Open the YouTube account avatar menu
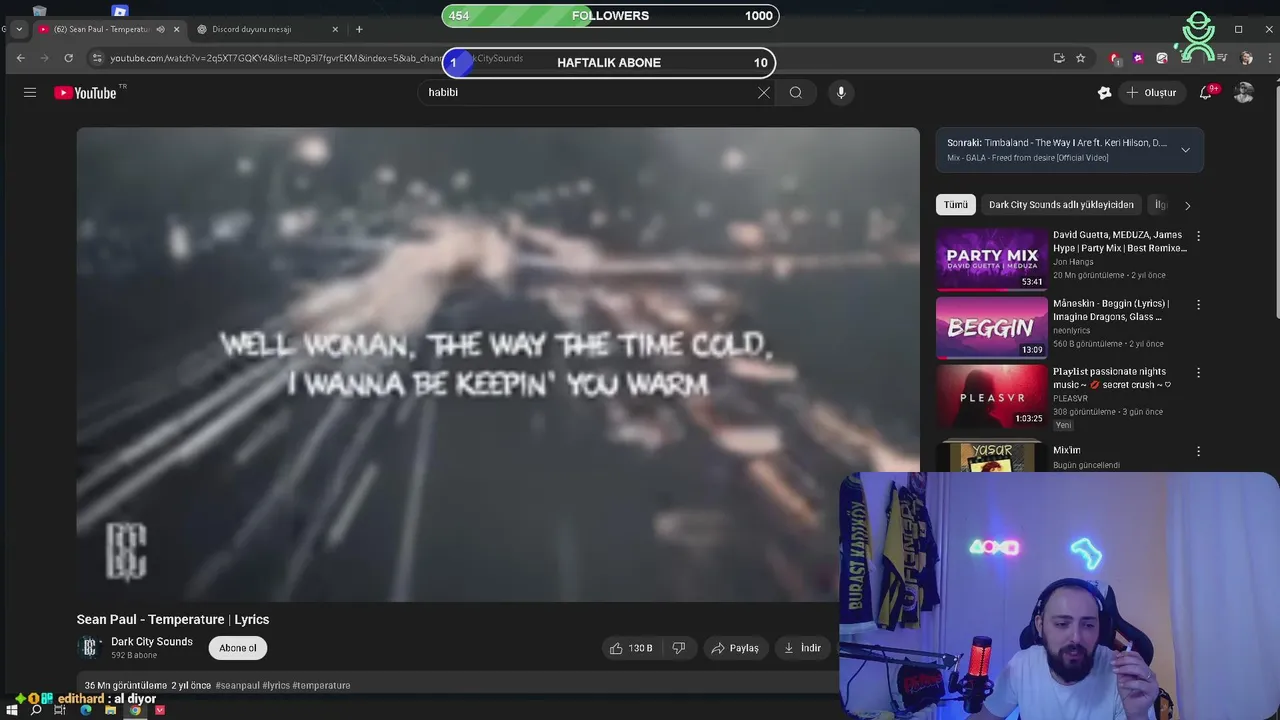The height and width of the screenshot is (720, 1280). (x=1244, y=92)
